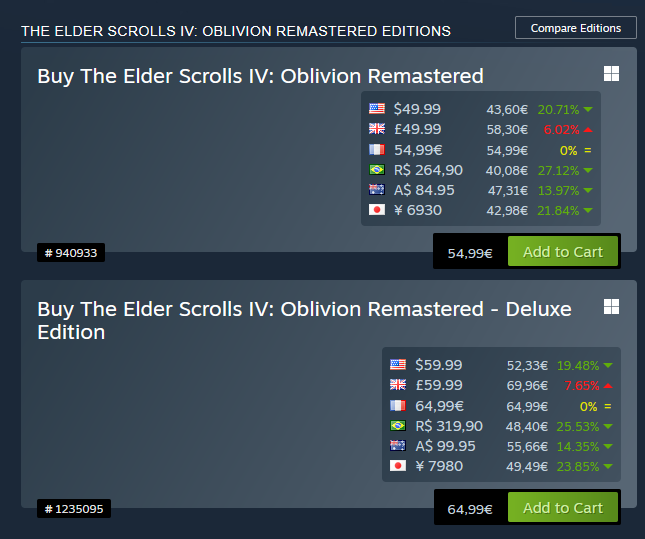Click Australia flag next to A$ 99.95
Viewport: 645px width, 539px height.
coord(398,446)
